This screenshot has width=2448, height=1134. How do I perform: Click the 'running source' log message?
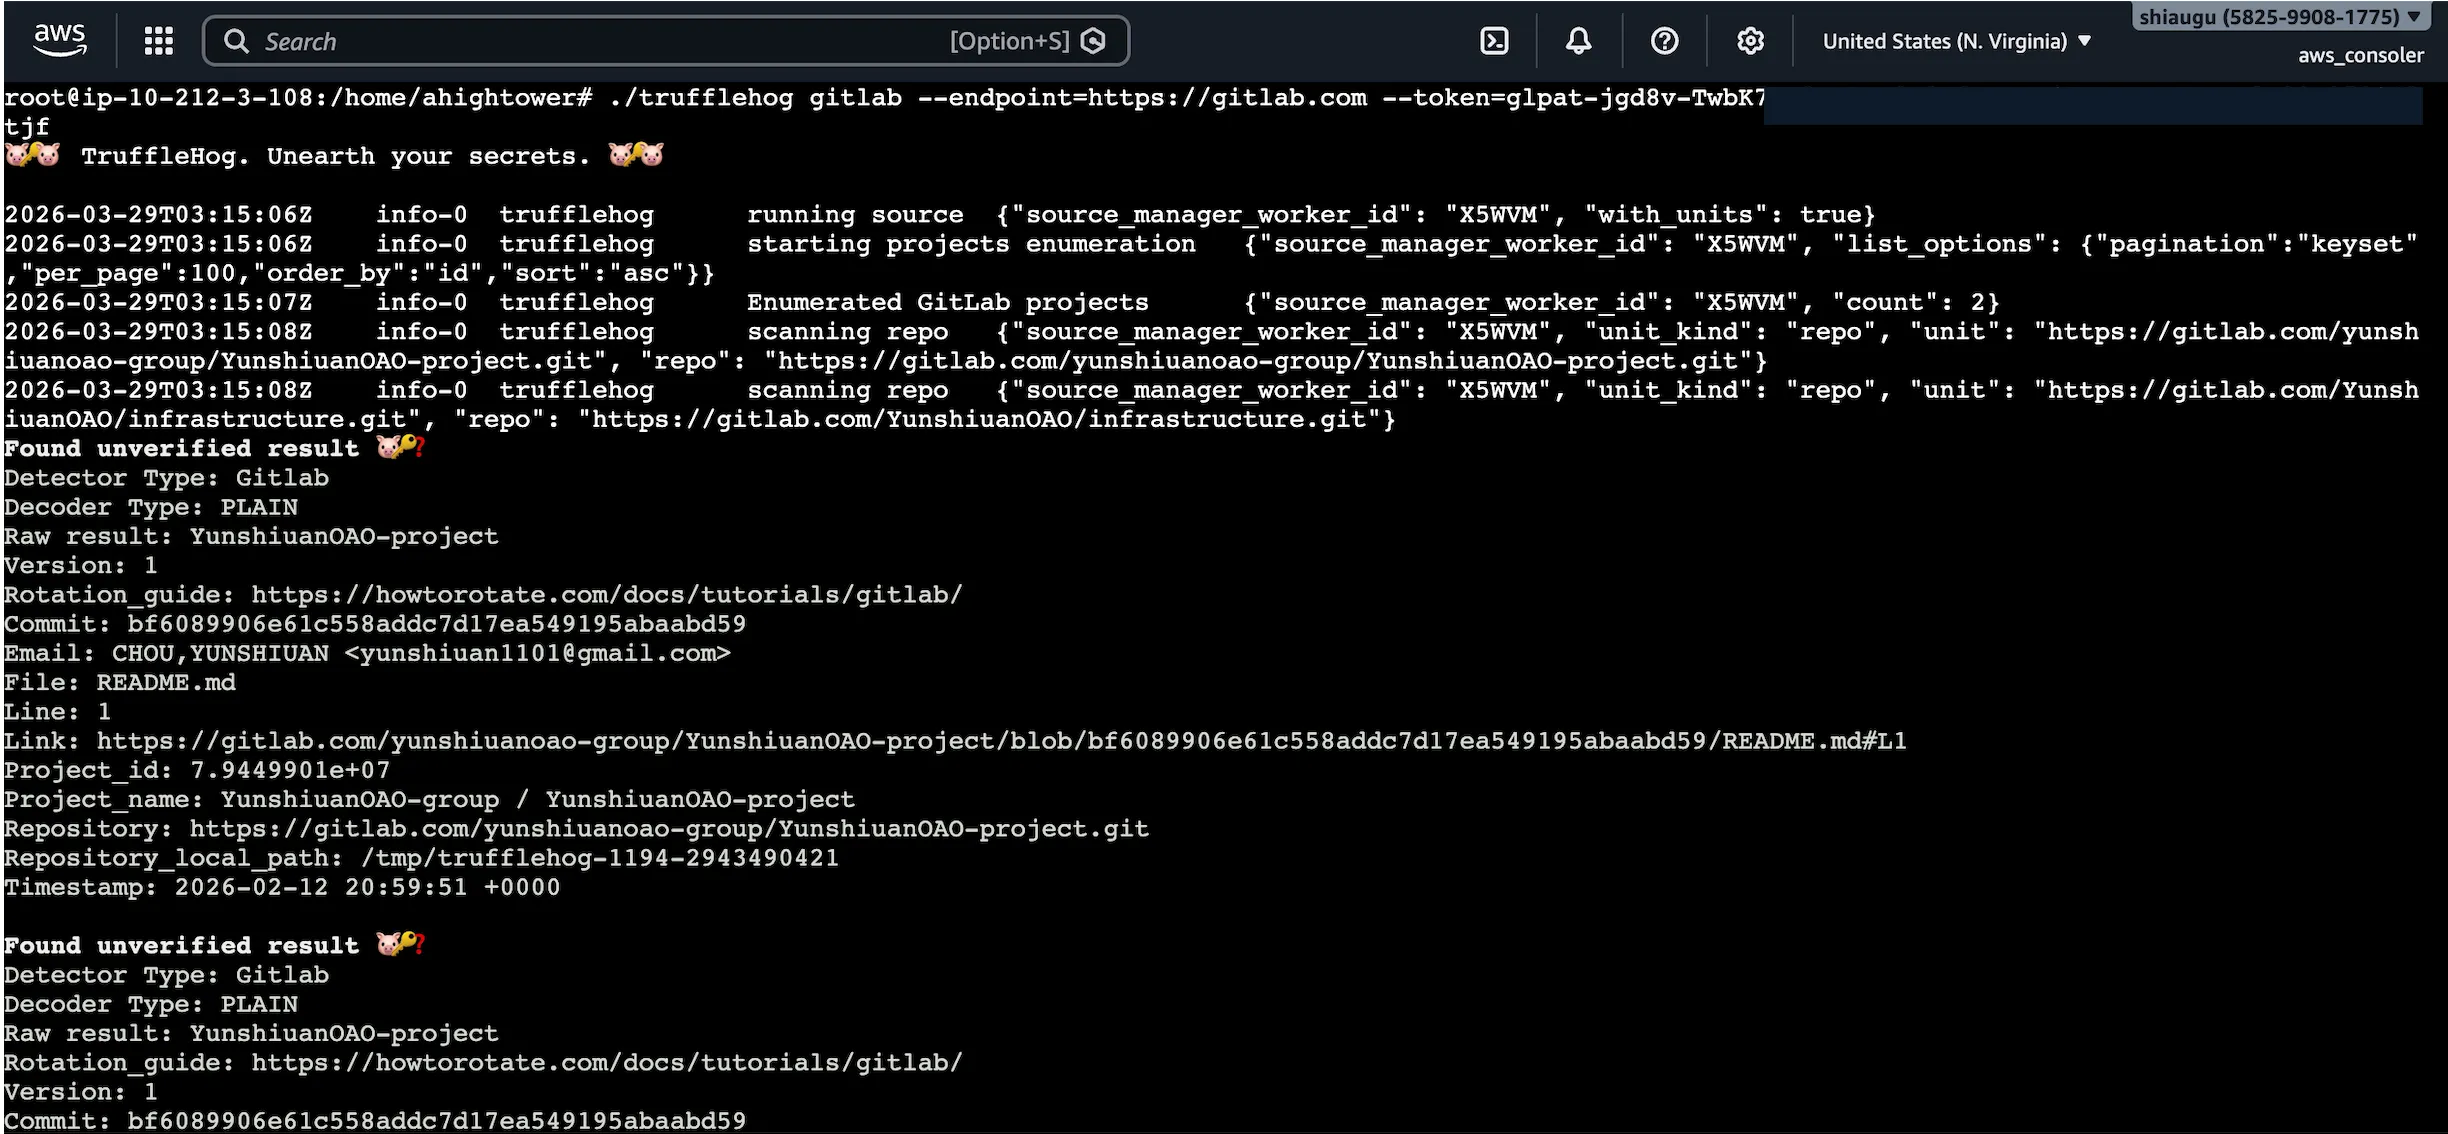(855, 215)
